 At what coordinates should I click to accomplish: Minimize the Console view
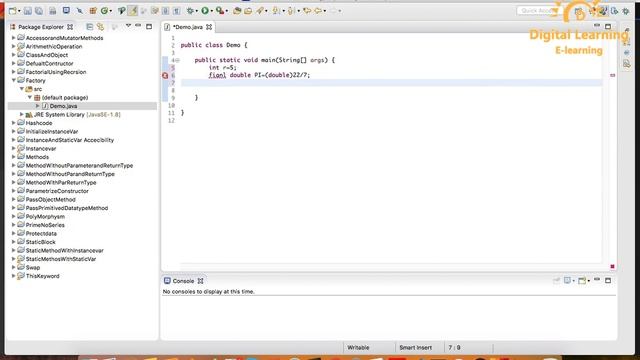[x=597, y=280]
